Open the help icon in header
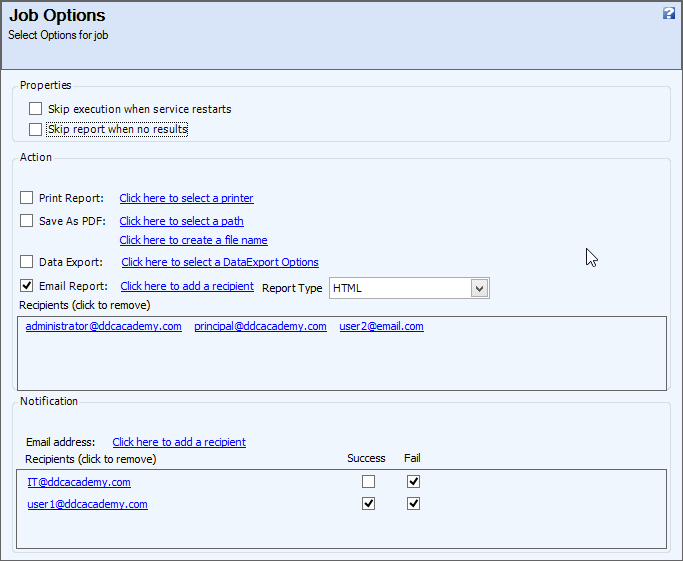683x561 pixels. click(x=669, y=14)
